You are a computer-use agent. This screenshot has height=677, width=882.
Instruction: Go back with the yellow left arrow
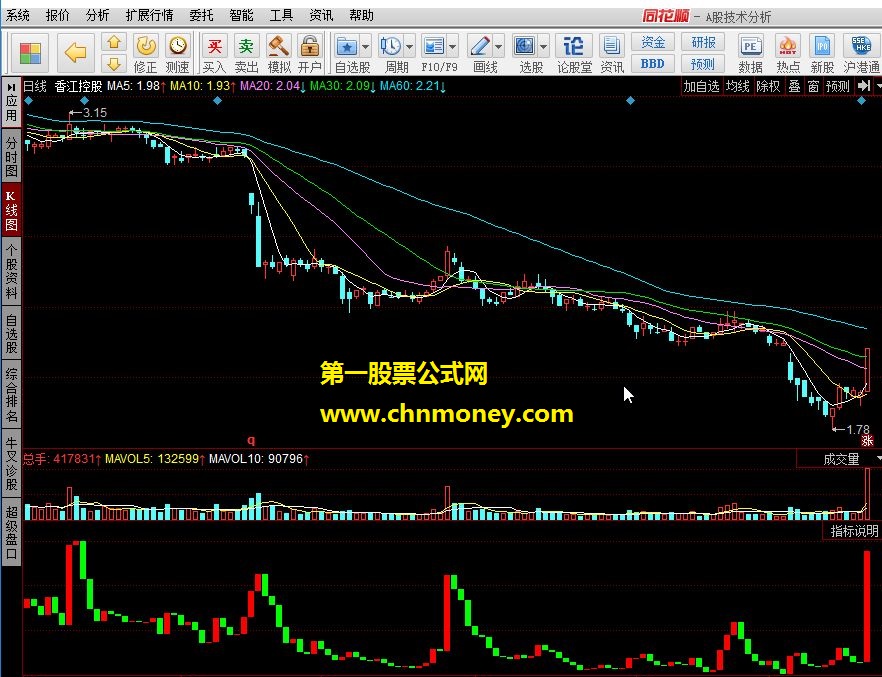tap(75, 53)
